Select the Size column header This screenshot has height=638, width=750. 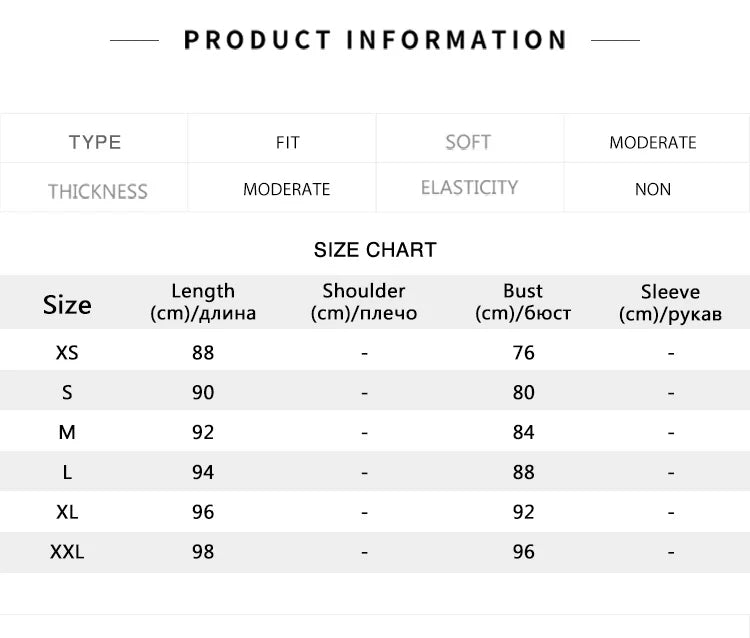(x=67, y=304)
